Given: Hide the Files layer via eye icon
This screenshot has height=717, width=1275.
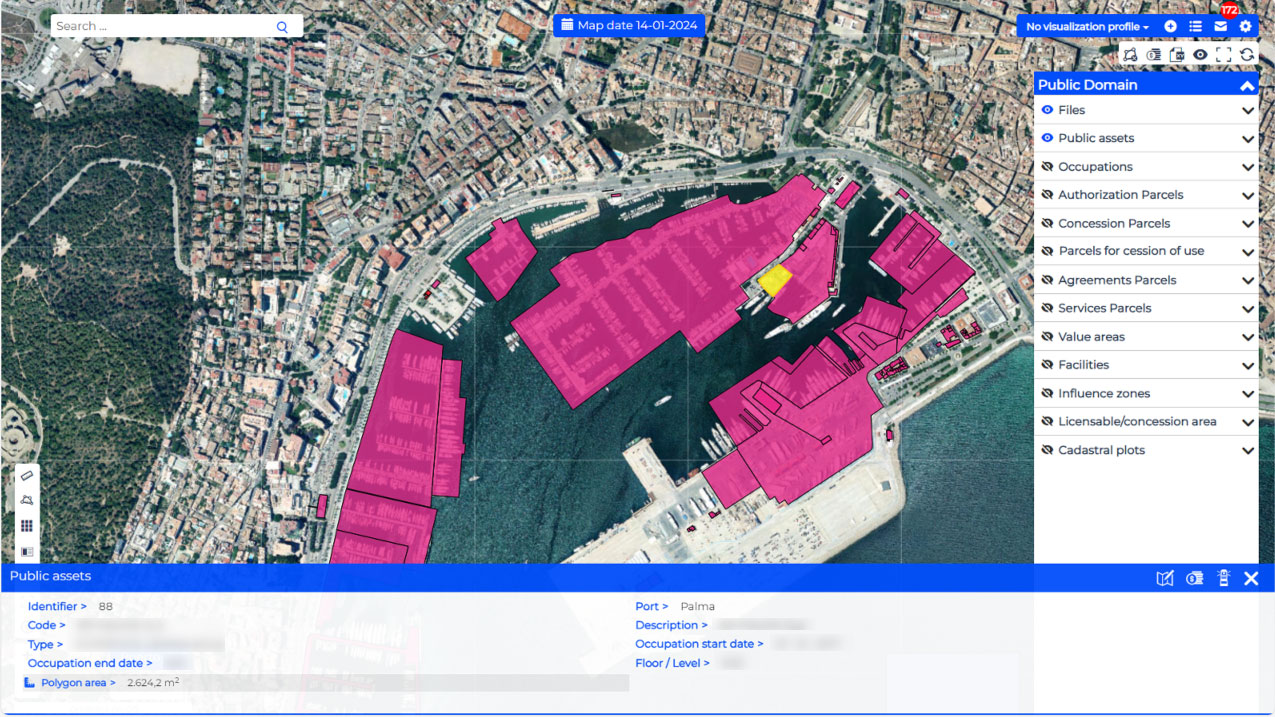Looking at the screenshot, I should (1047, 110).
